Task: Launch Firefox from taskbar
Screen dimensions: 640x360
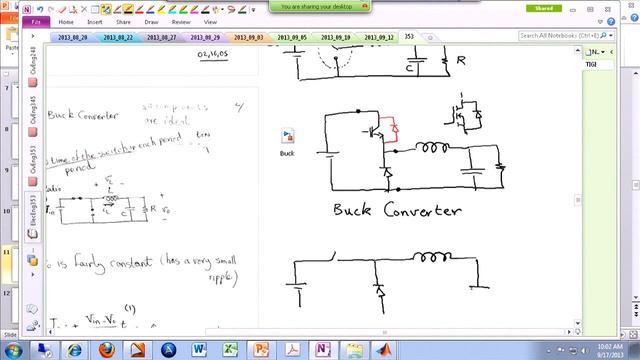Action: coord(107,350)
